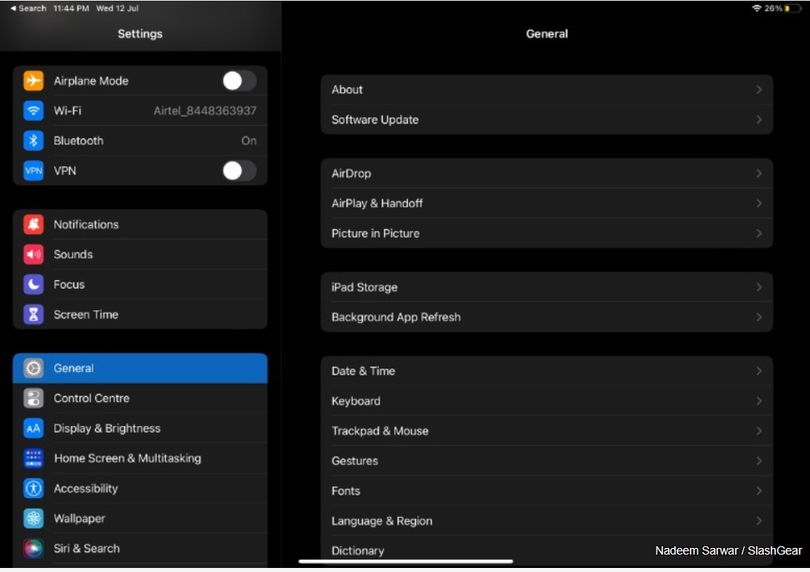This screenshot has height=572, width=810.
Task: Select Display & Brightness in sidebar
Action: click(x=140, y=428)
